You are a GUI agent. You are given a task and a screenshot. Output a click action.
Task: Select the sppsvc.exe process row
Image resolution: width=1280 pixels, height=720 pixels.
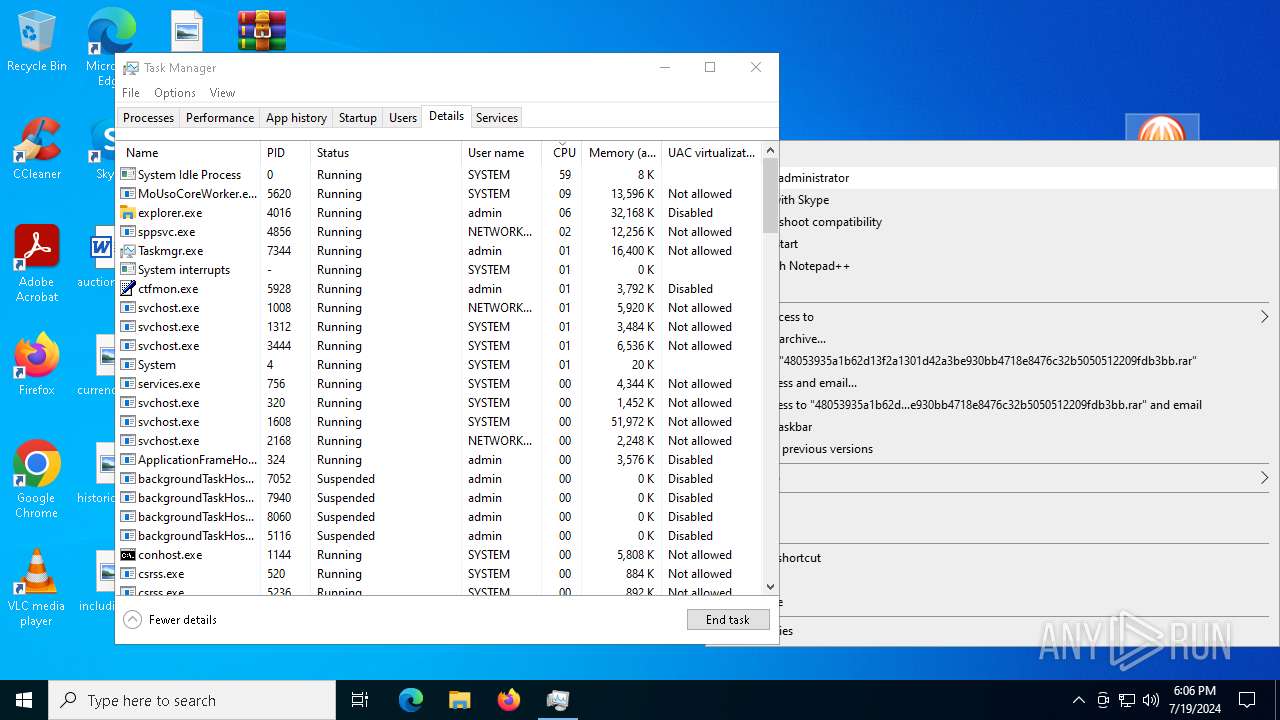439,232
